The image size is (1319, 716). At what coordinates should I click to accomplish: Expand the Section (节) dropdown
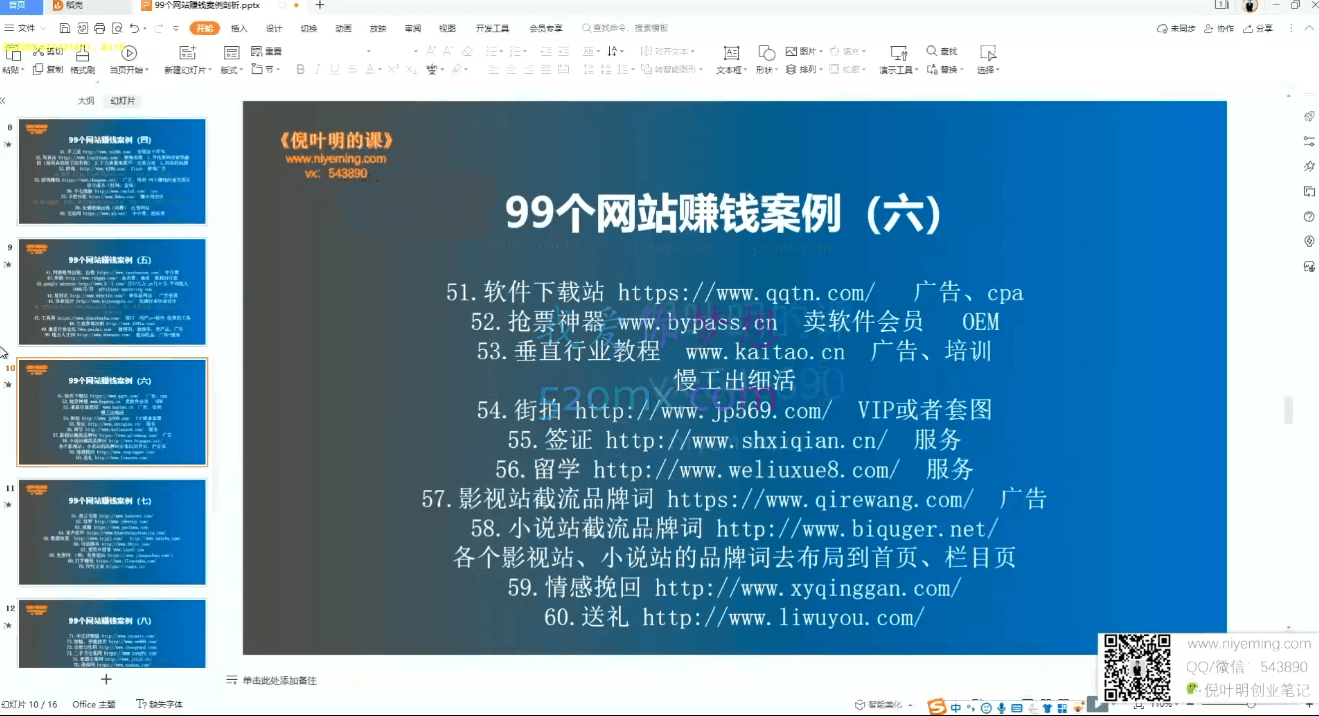pyautogui.click(x=264, y=70)
